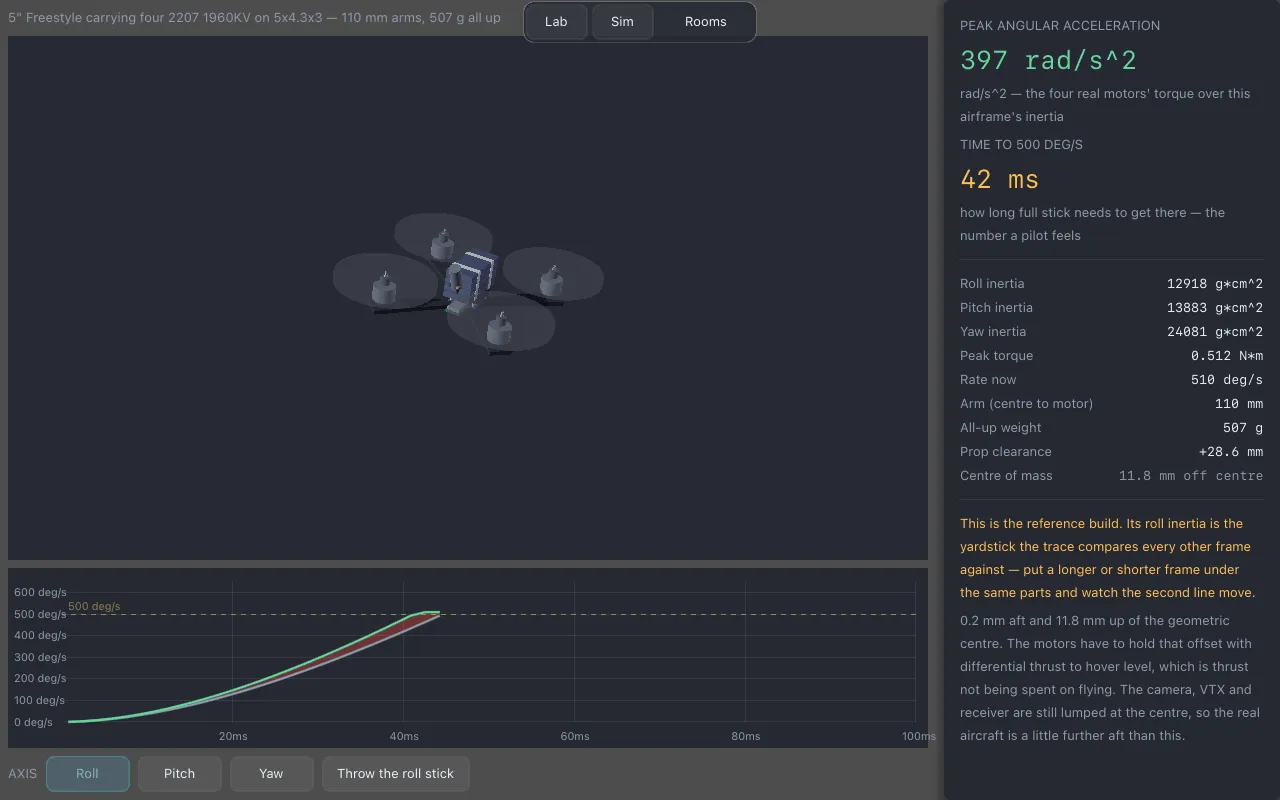The image size is (1280, 800).
Task: Open the Sim tab
Action: (x=622, y=22)
